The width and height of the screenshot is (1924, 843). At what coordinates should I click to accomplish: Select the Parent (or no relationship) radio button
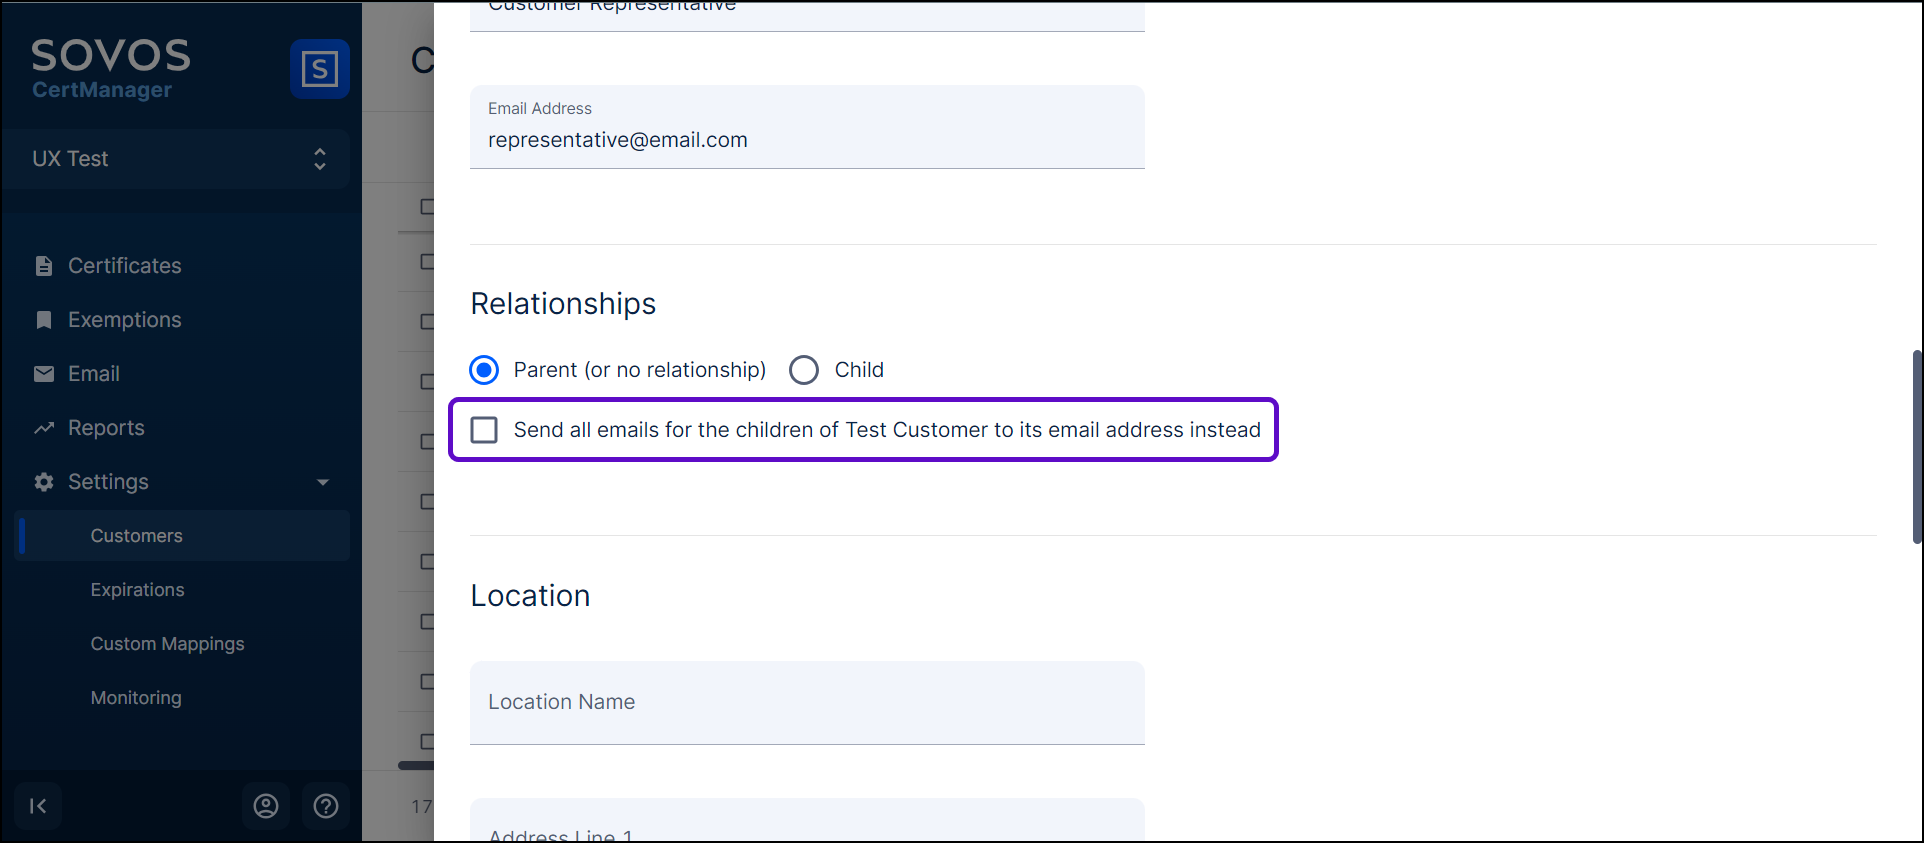coord(484,370)
